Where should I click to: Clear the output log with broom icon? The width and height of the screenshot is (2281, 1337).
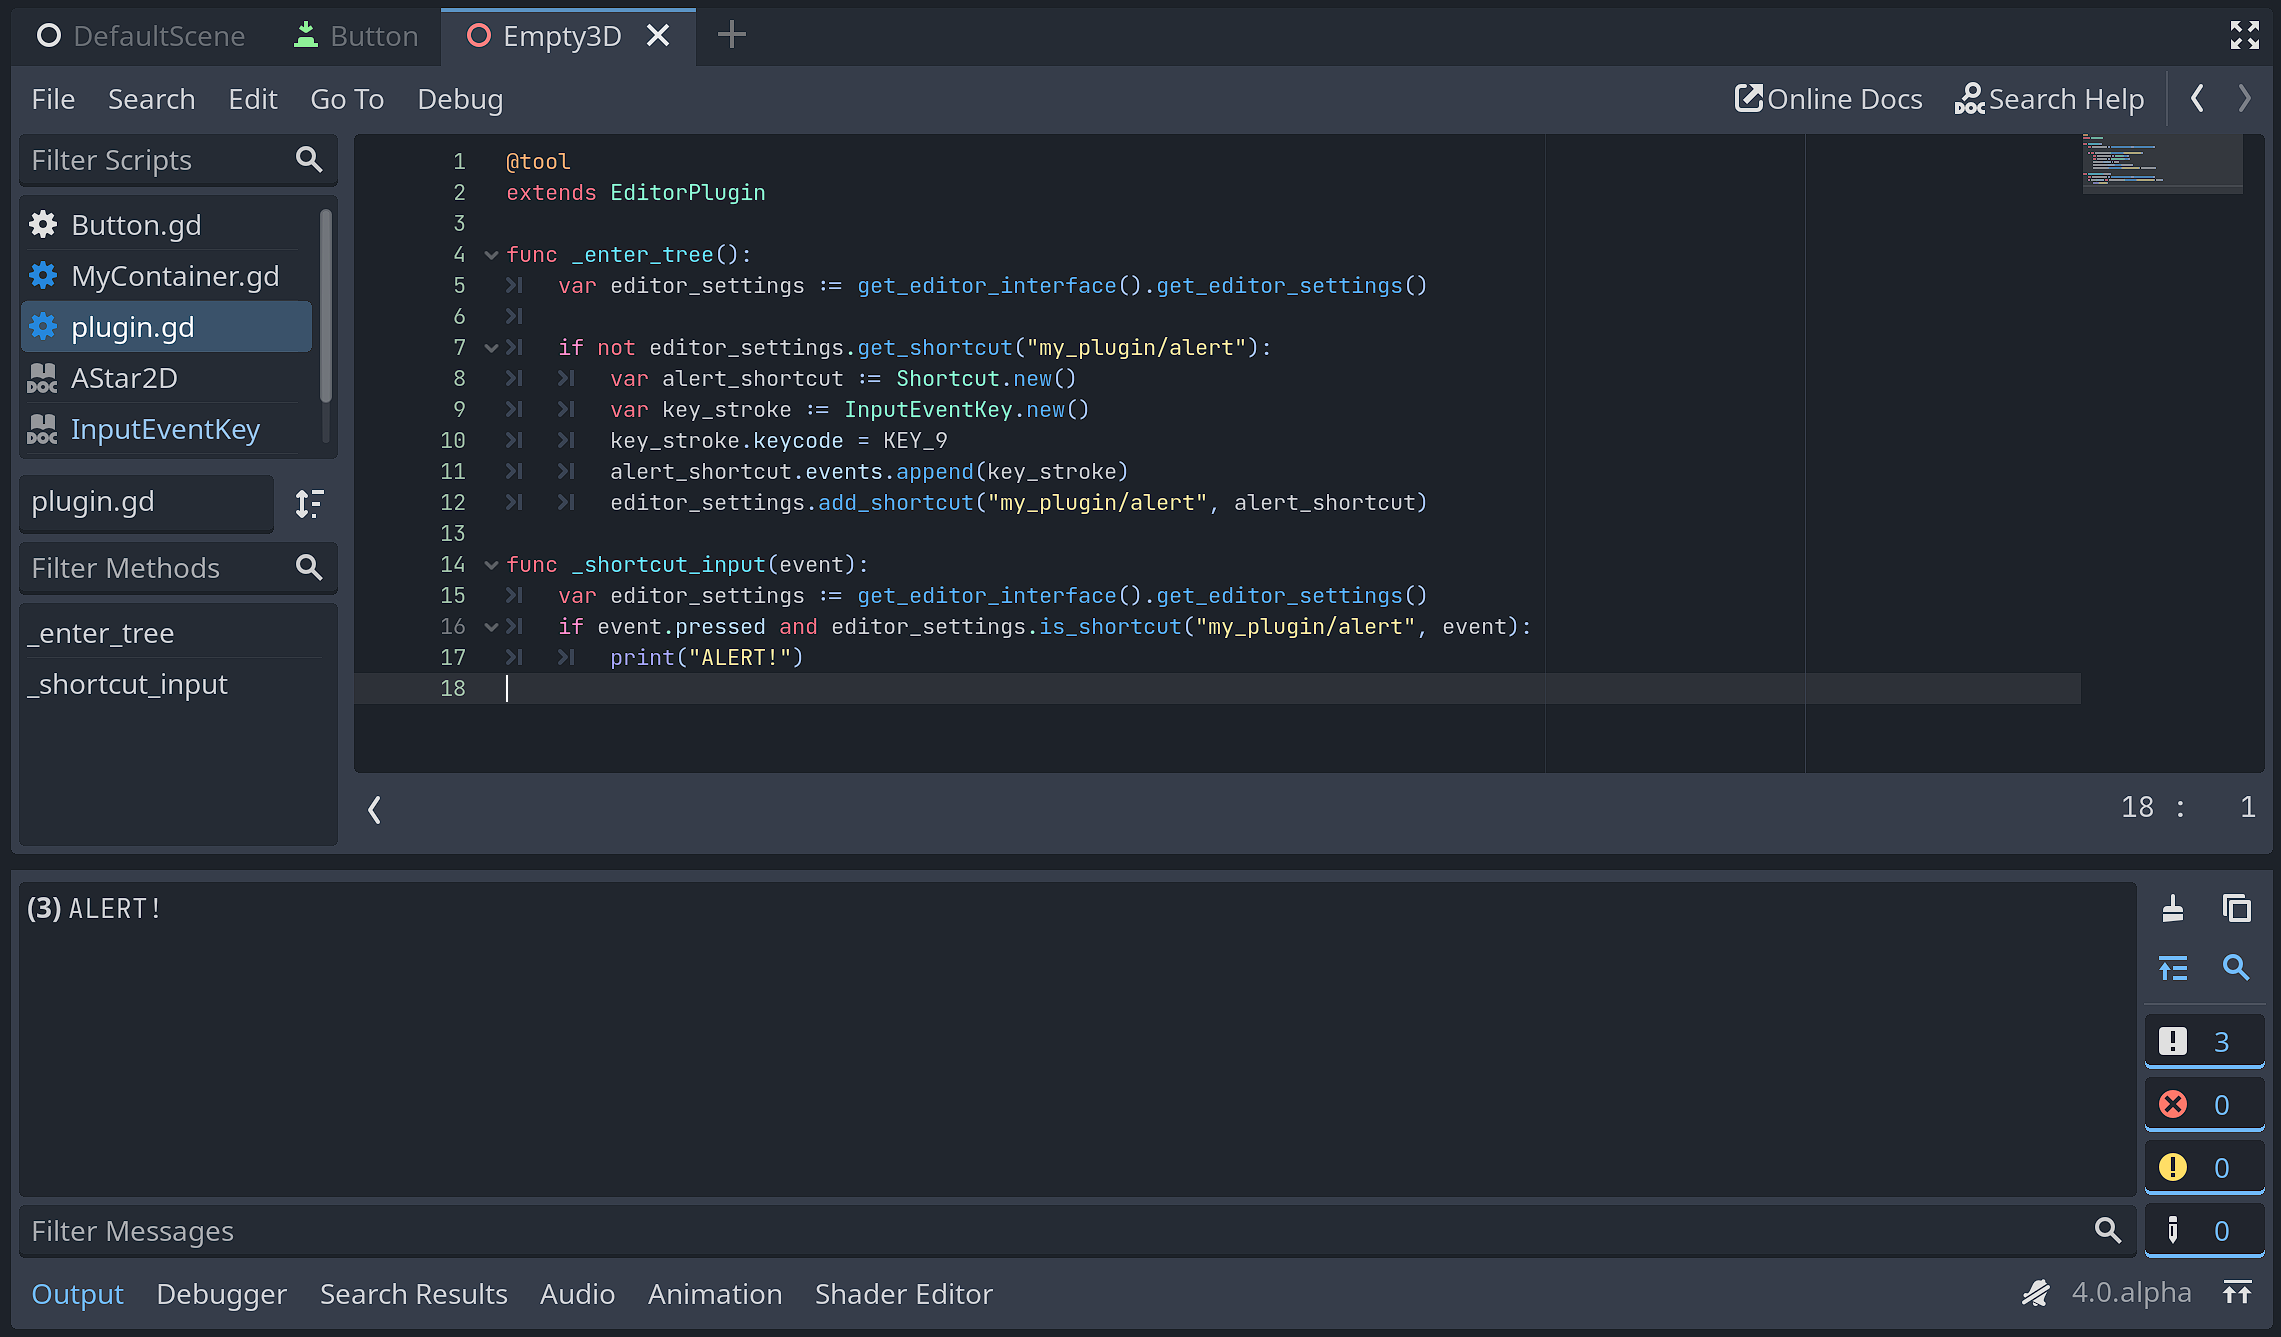[2172, 908]
